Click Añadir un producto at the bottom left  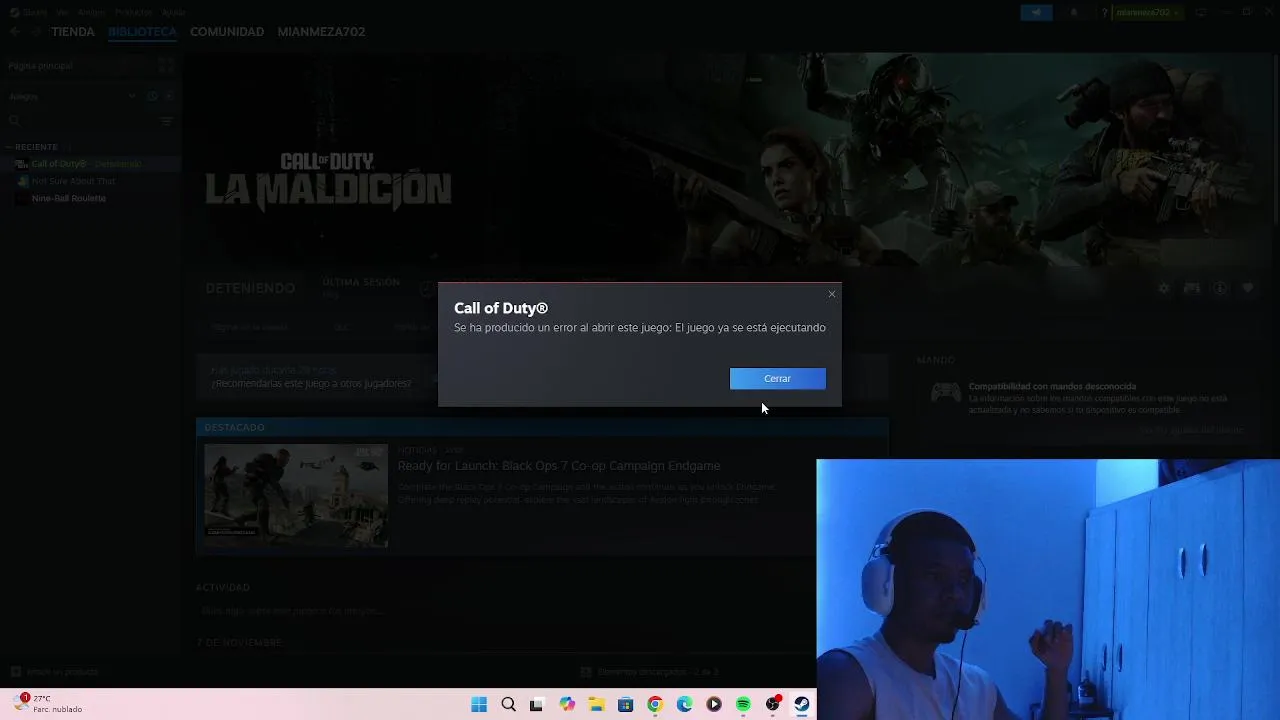pyautogui.click(x=55, y=672)
